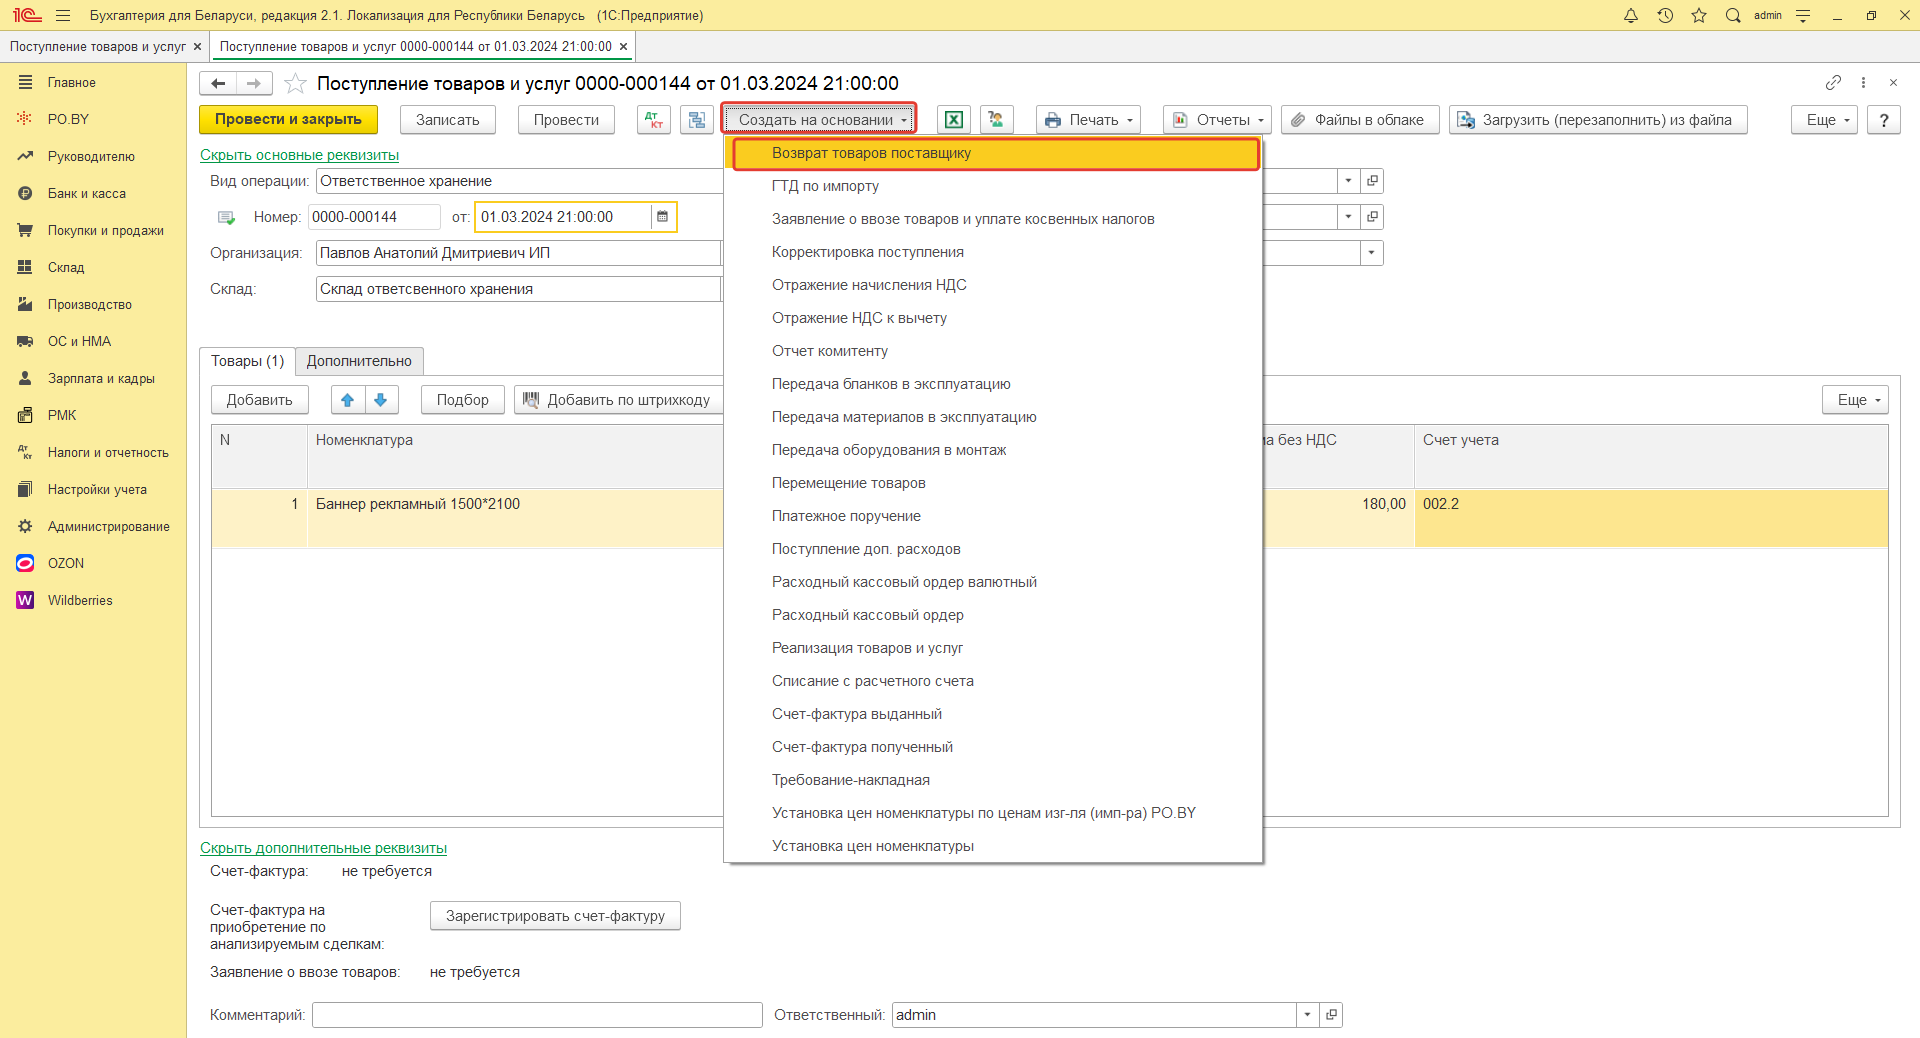Screen dimensions: 1920x1038
Task: Open history clock icon
Action: click(1665, 15)
